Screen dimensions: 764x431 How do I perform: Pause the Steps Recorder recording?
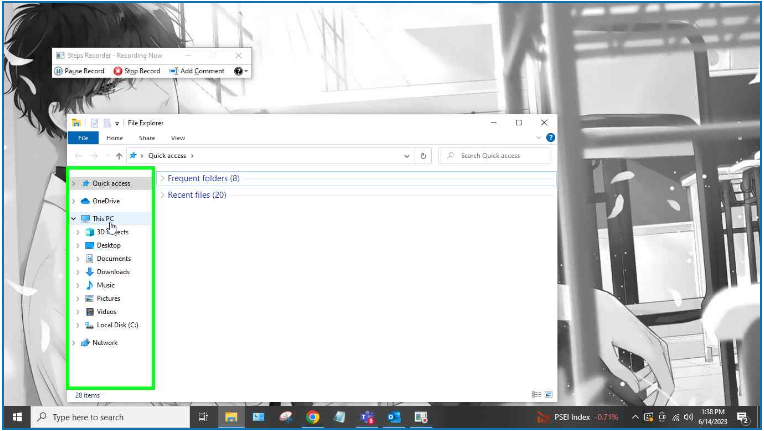click(79, 71)
